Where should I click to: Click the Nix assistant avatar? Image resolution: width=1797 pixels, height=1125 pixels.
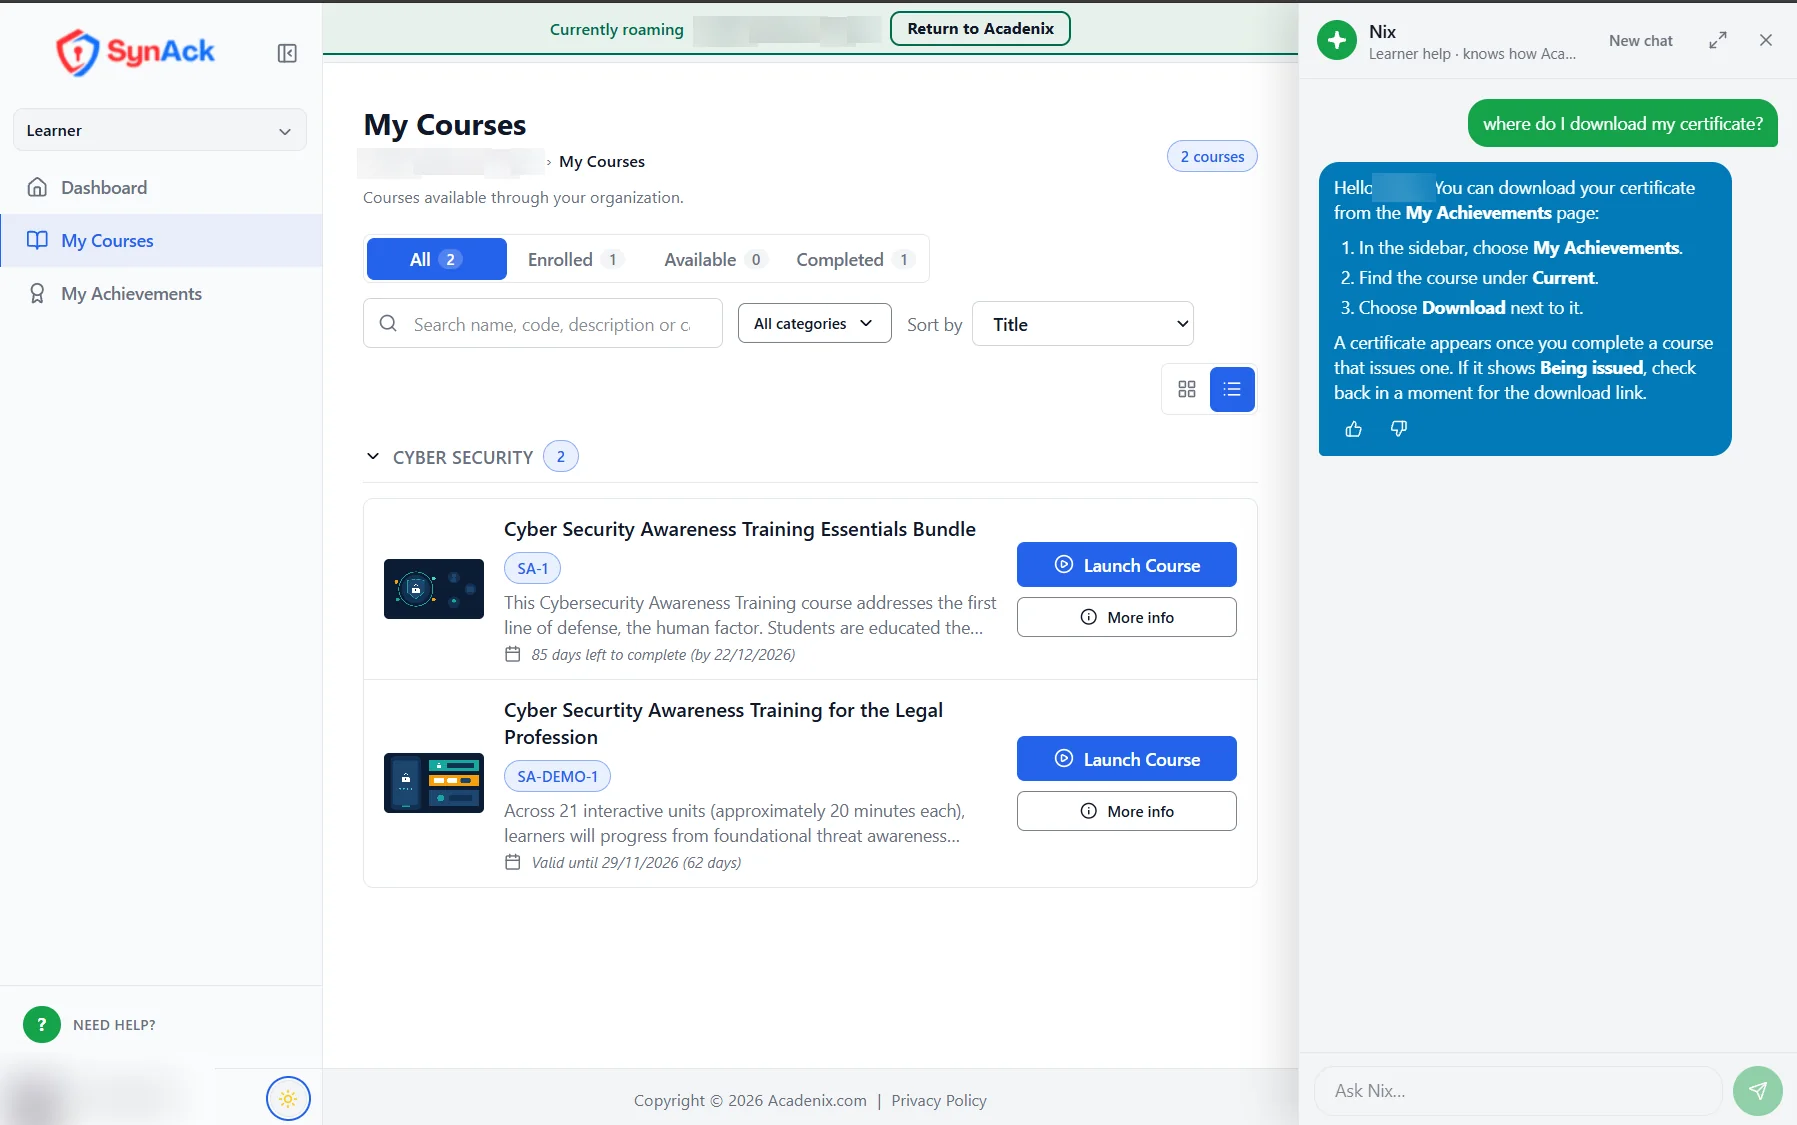(x=1337, y=41)
